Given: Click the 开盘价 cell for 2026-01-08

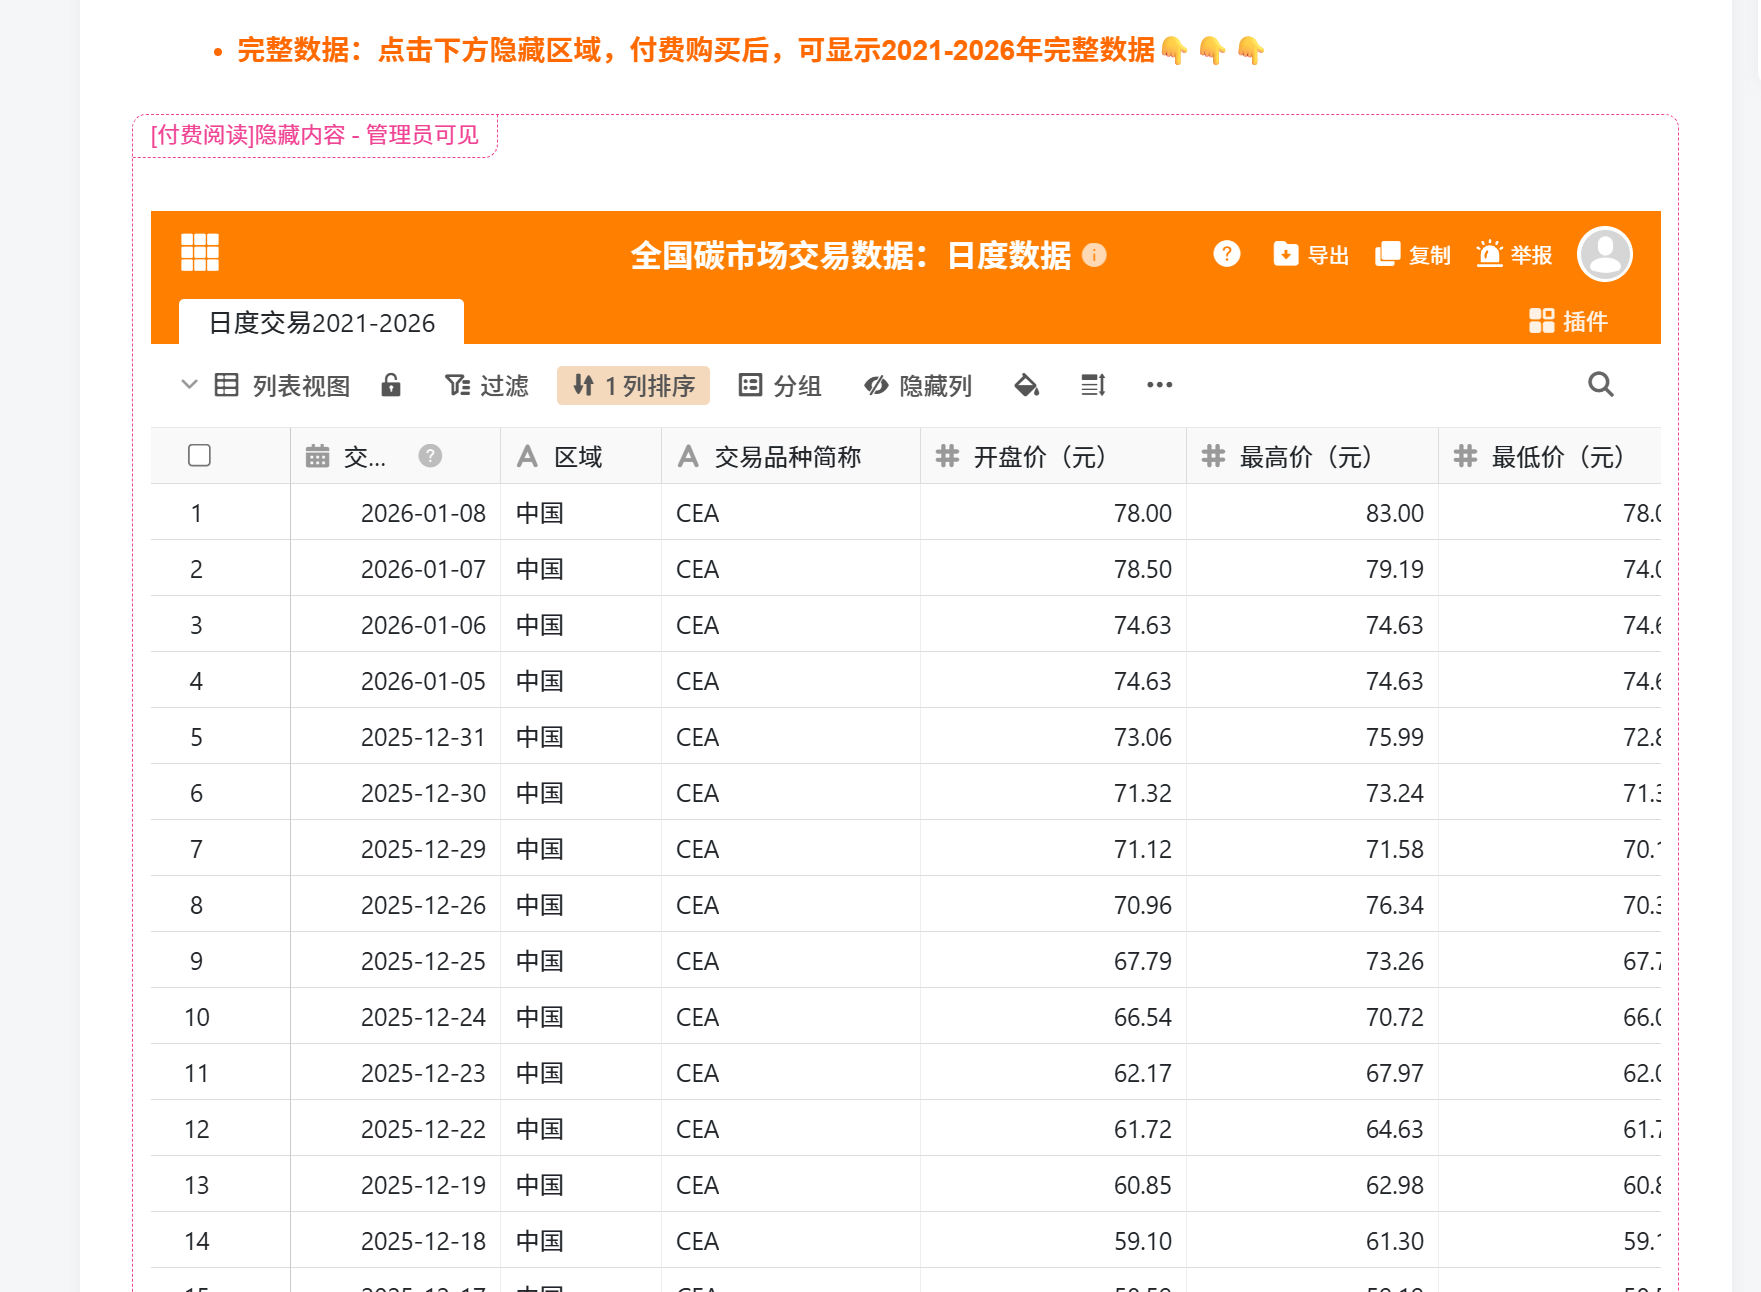Looking at the screenshot, I should pos(1053,513).
